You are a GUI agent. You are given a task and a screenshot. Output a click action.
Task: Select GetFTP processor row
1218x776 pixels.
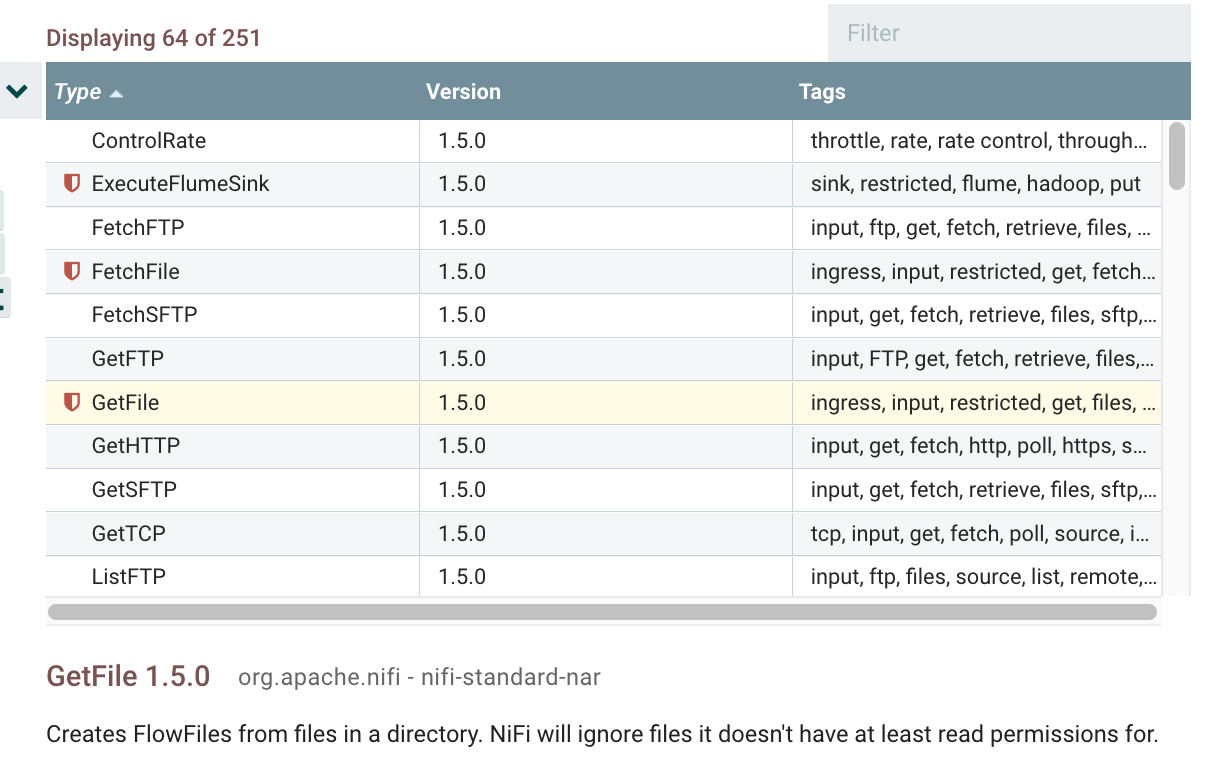pos(127,359)
